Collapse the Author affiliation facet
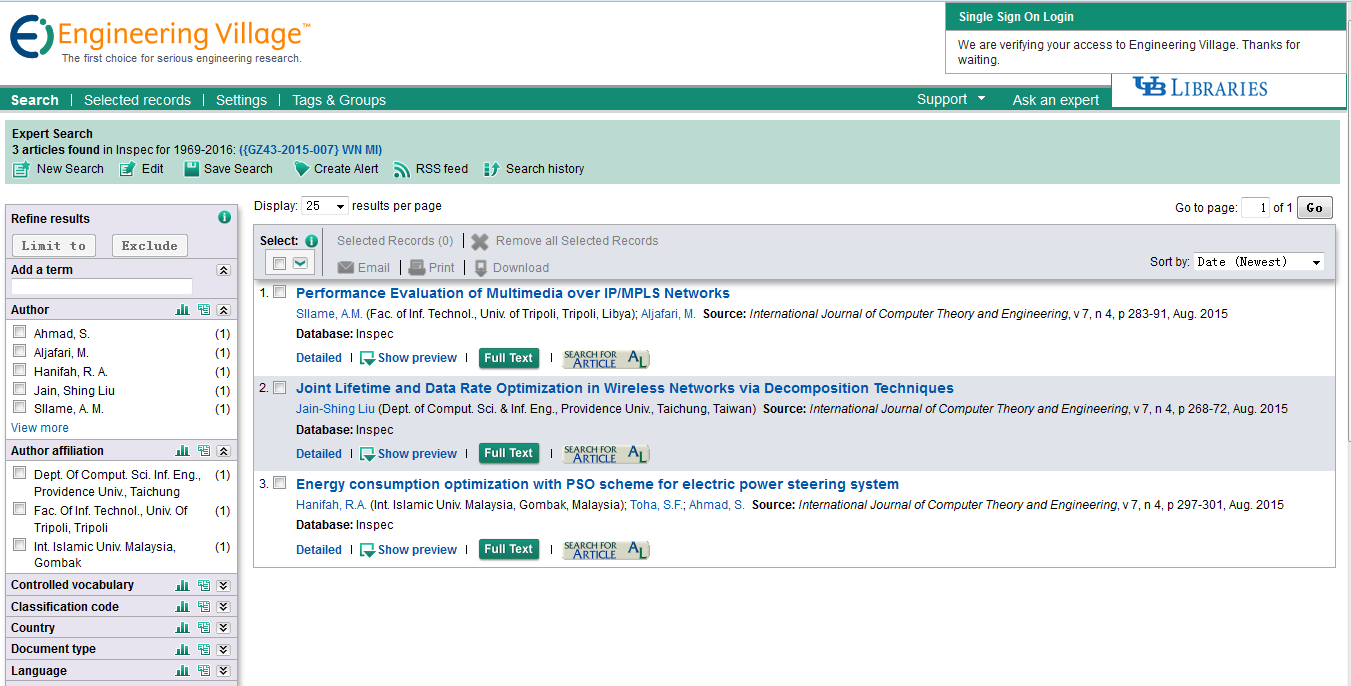1351x686 pixels. [224, 451]
